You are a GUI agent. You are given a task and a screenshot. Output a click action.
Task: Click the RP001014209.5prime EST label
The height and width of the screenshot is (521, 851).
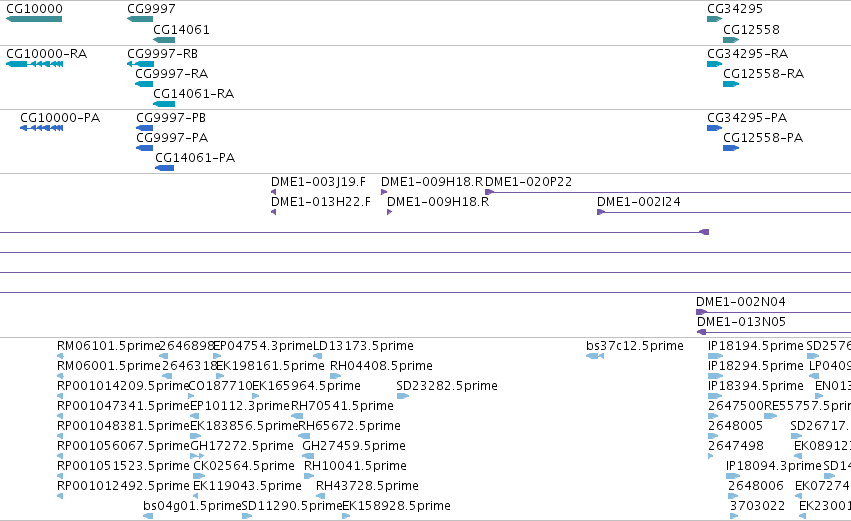coord(123,386)
